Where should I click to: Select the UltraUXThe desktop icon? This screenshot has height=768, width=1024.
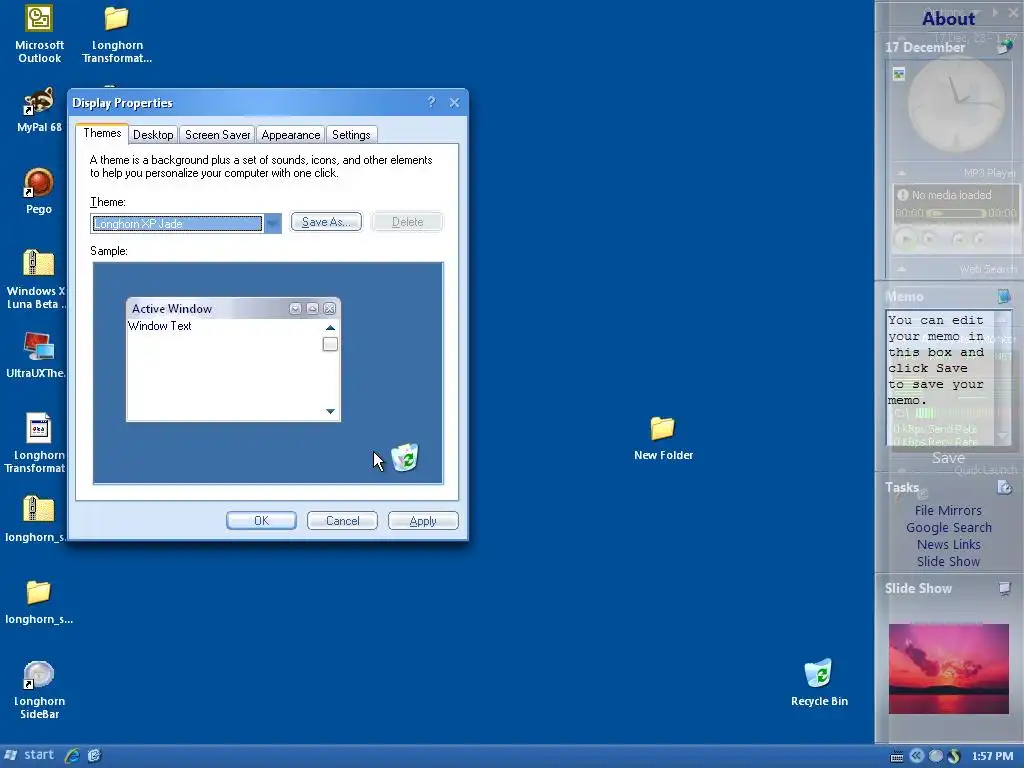point(39,346)
